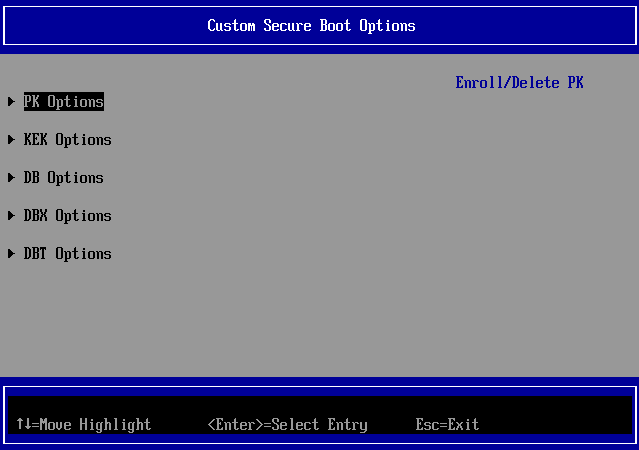This screenshot has width=639, height=450.
Task: Click the Esc=Exit hint
Action: (x=447, y=425)
